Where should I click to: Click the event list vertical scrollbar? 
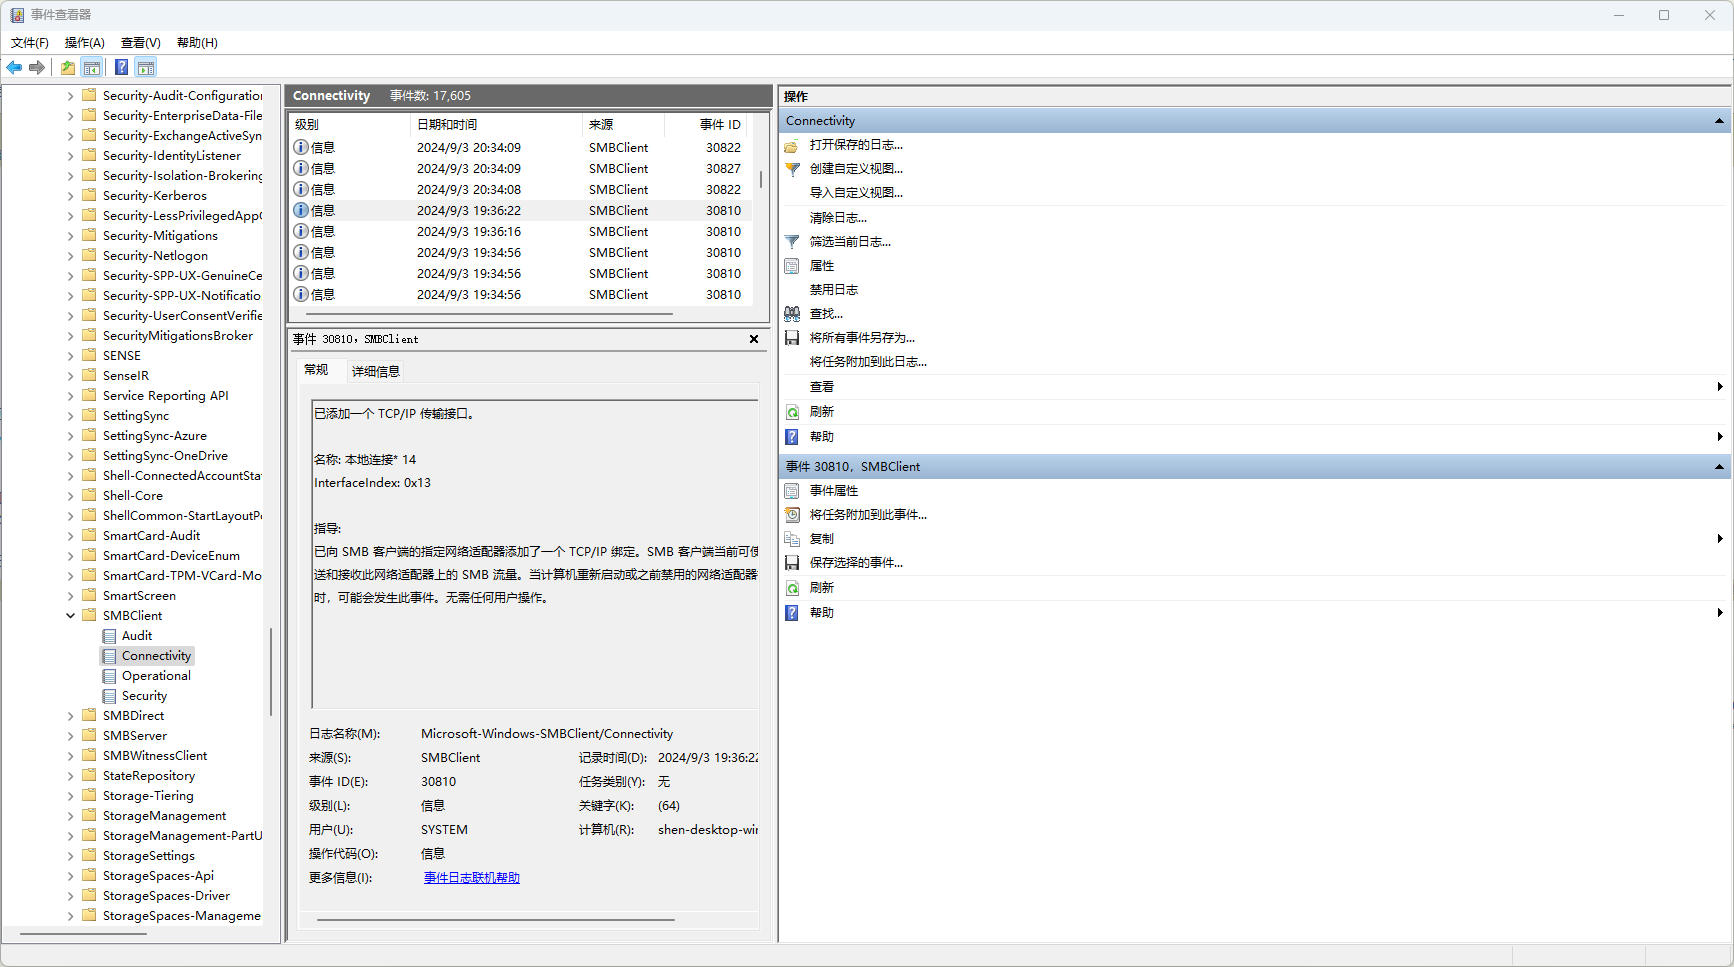tap(761, 180)
